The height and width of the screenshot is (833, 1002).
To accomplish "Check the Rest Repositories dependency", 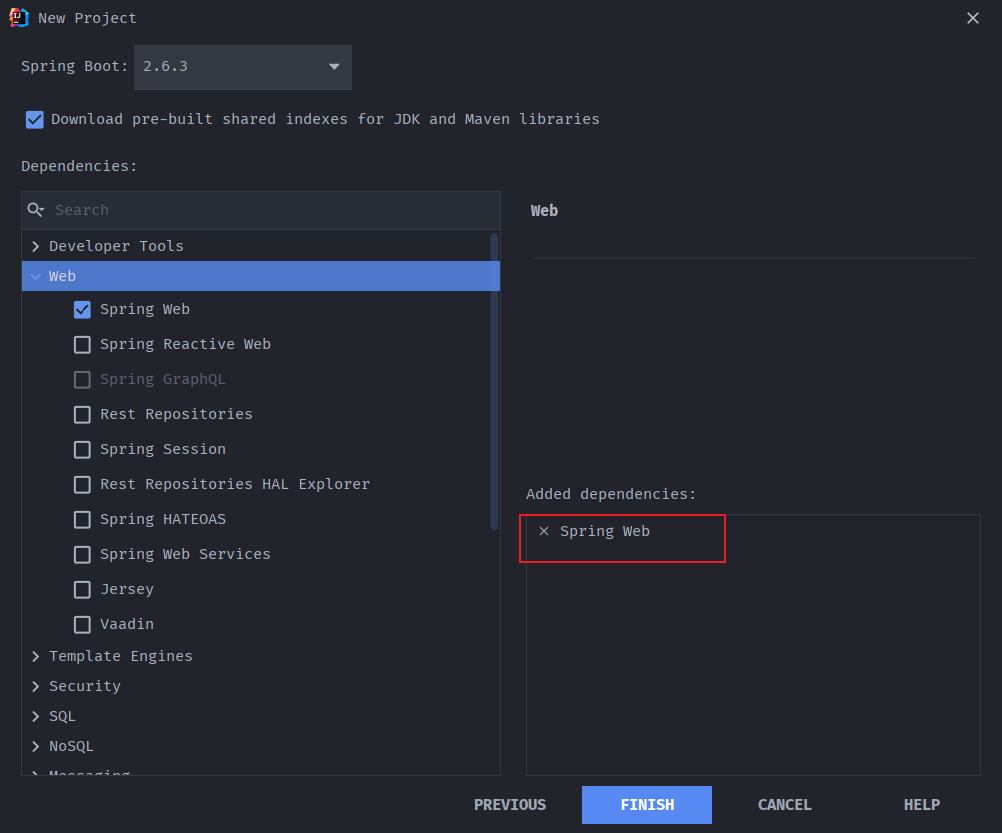I will (x=82, y=415).
